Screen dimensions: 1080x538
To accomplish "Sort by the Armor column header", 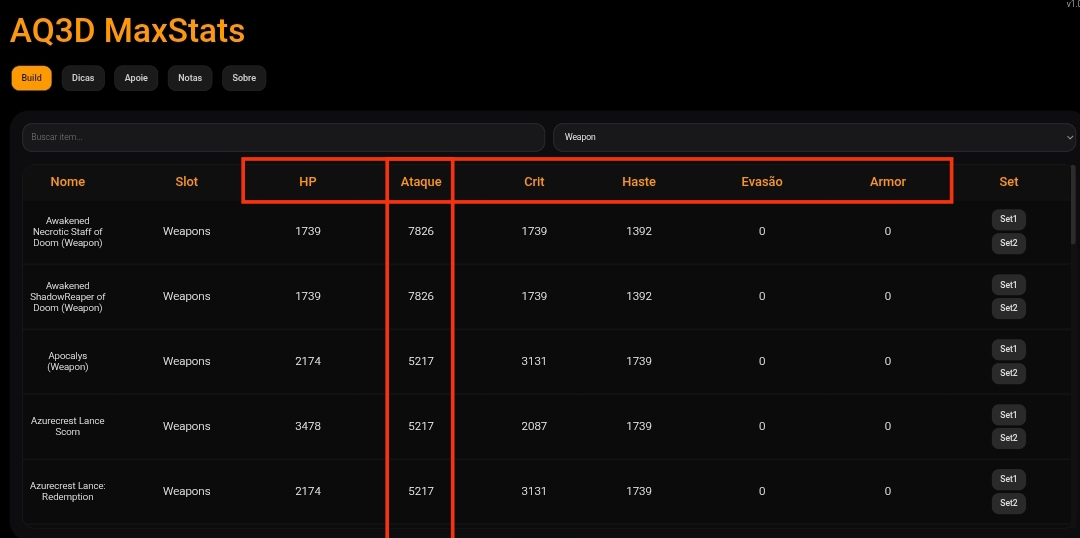I will tap(887, 182).
